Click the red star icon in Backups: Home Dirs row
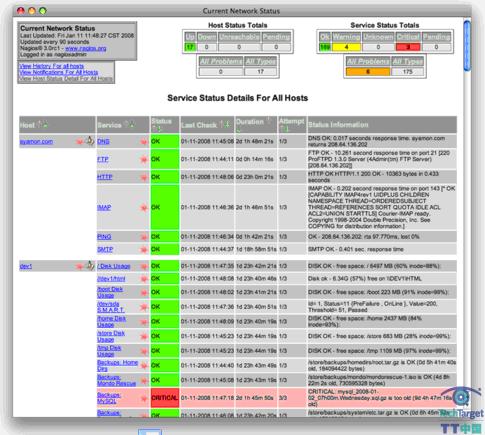This screenshot has width=485, height=435. pos(144,366)
